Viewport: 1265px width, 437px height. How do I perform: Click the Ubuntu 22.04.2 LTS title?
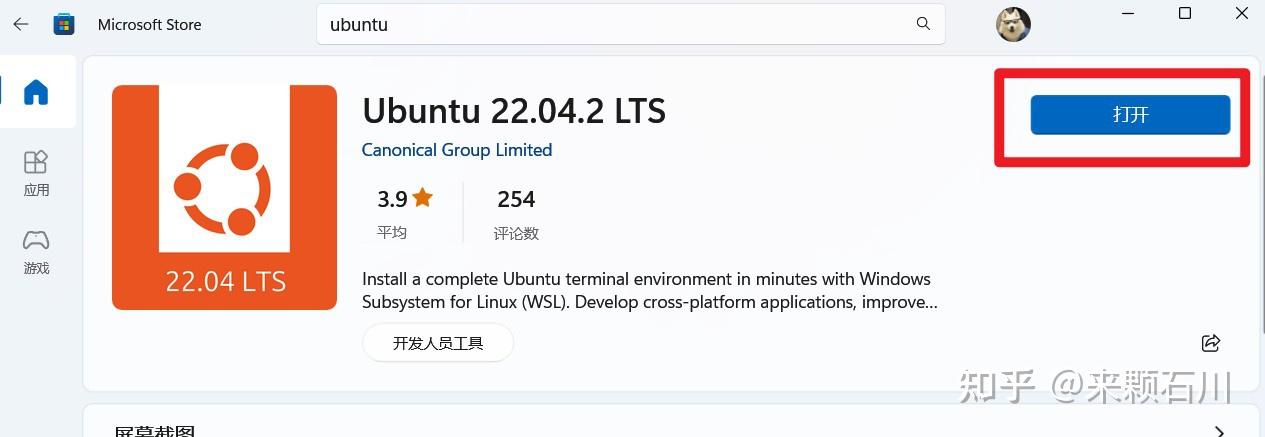(x=514, y=110)
